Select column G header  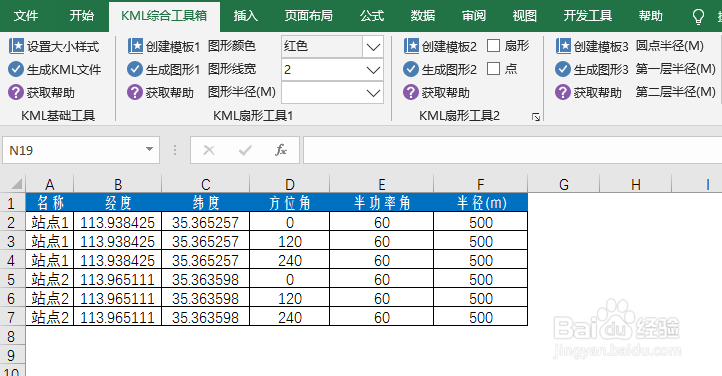564,185
